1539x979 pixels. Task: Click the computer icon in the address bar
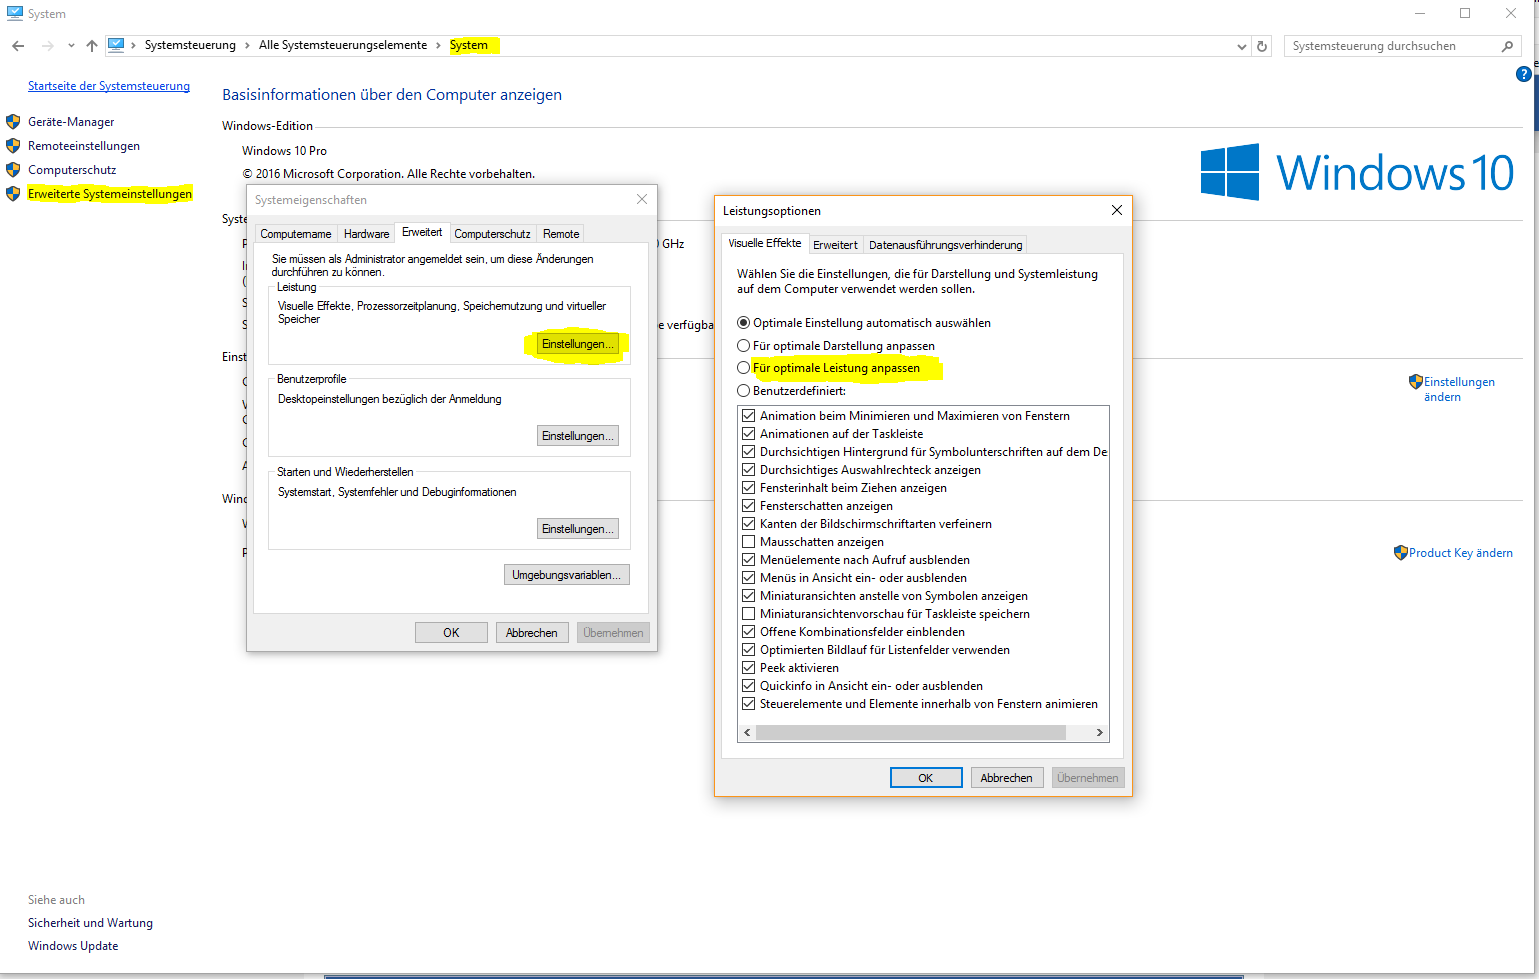(116, 45)
